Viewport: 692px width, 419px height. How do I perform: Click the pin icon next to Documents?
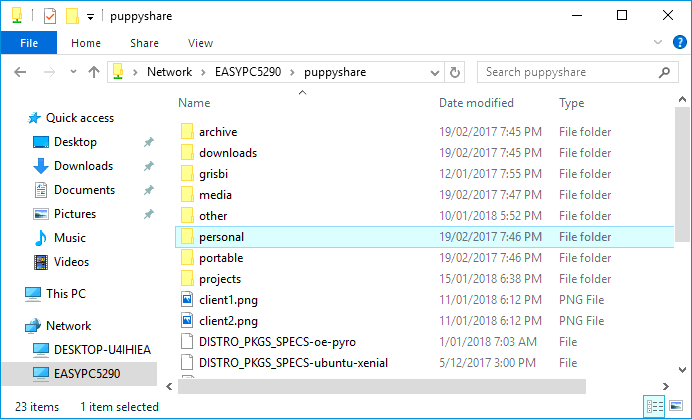[x=149, y=190]
